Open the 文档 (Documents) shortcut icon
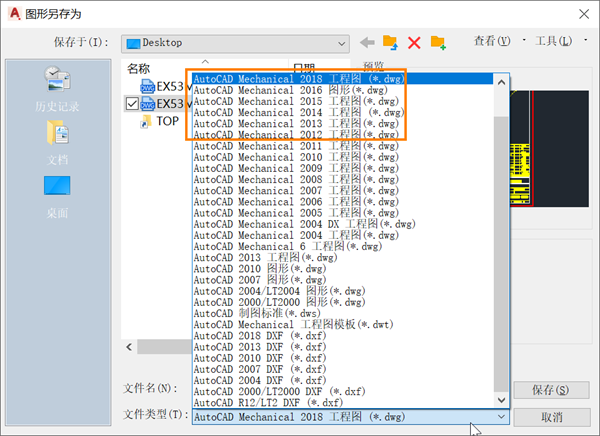 pyautogui.click(x=57, y=132)
